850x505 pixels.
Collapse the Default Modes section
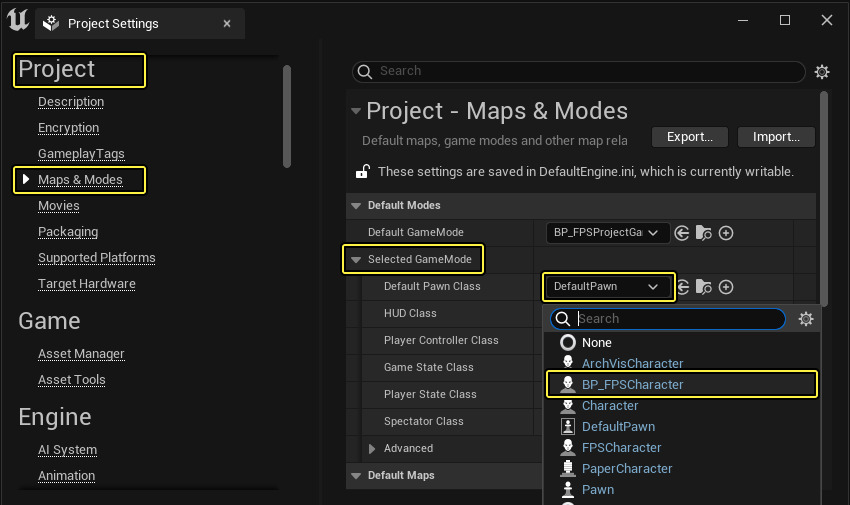tap(356, 205)
